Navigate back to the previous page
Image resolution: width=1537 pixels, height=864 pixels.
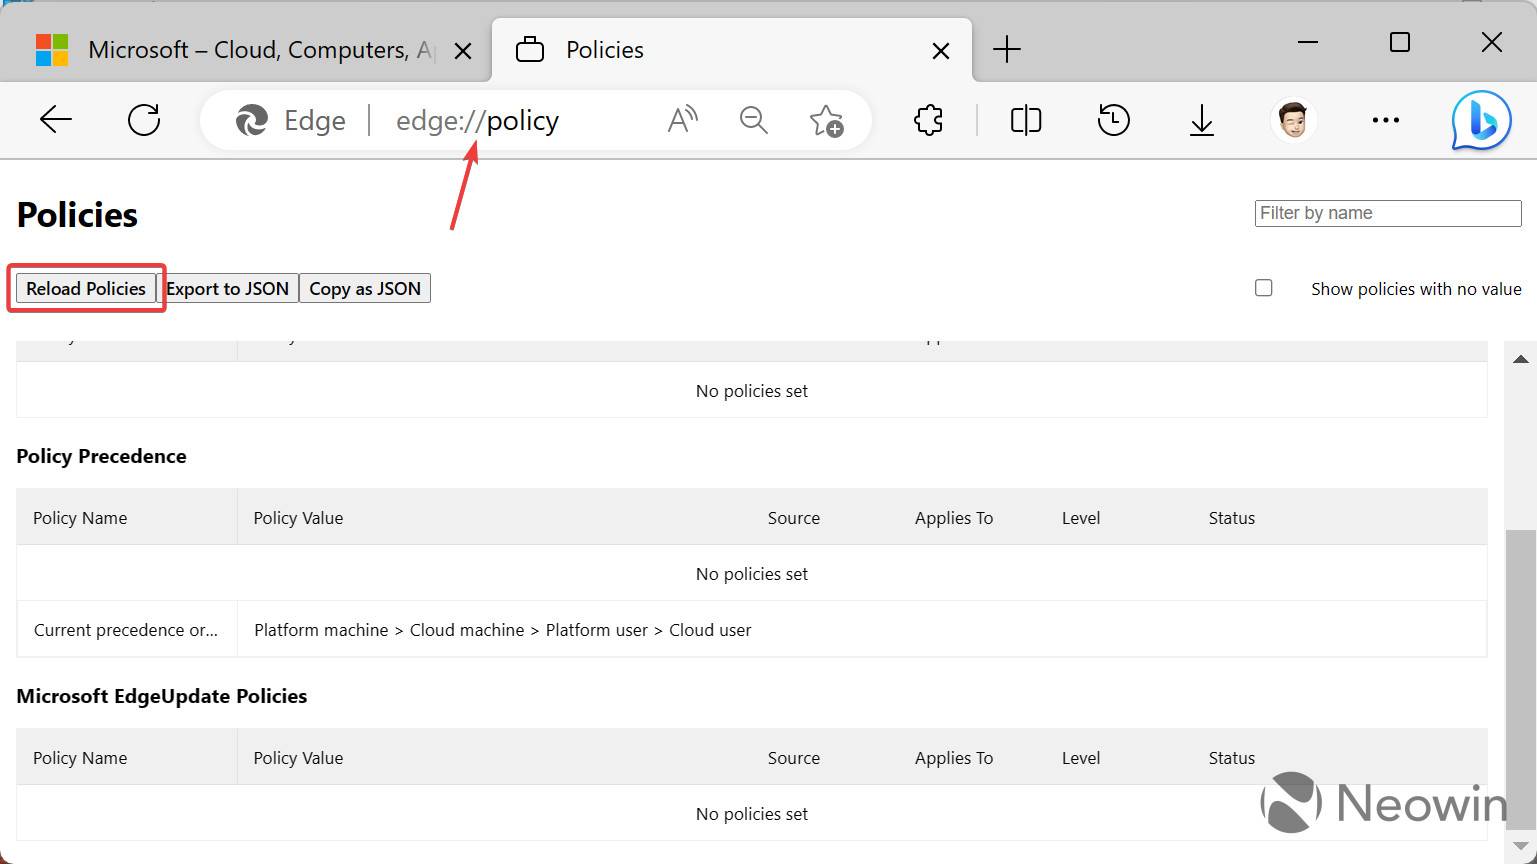[56, 120]
